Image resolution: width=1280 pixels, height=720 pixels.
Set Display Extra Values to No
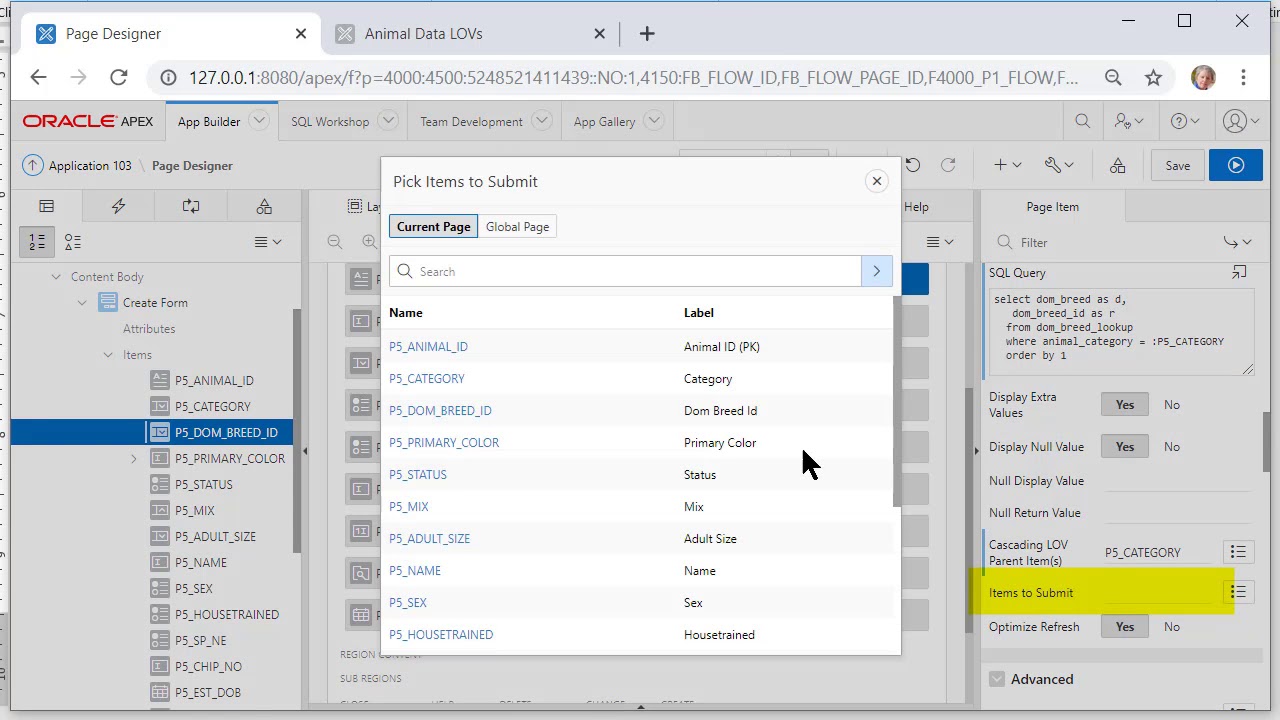[1172, 405]
